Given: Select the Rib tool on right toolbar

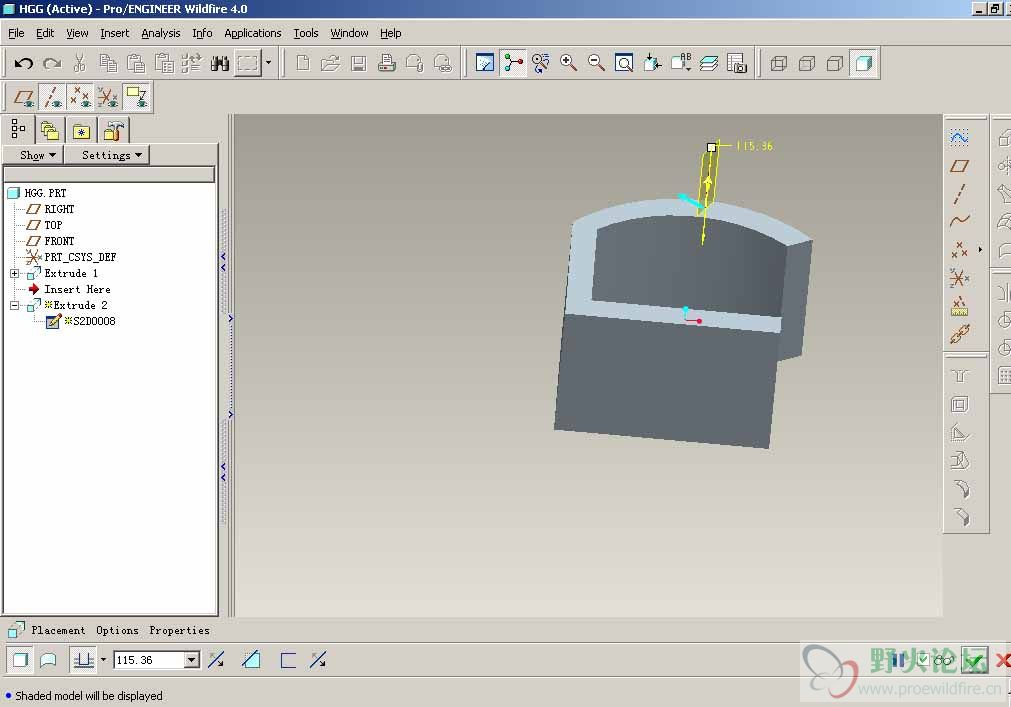Looking at the screenshot, I should (960, 432).
